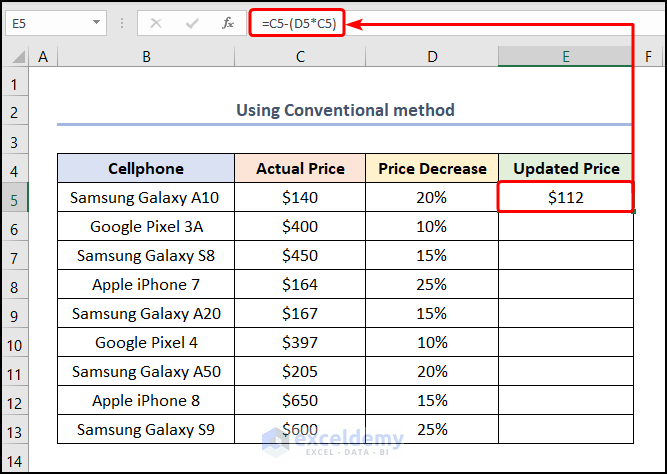
Task: Select column B header
Action: click(146, 58)
